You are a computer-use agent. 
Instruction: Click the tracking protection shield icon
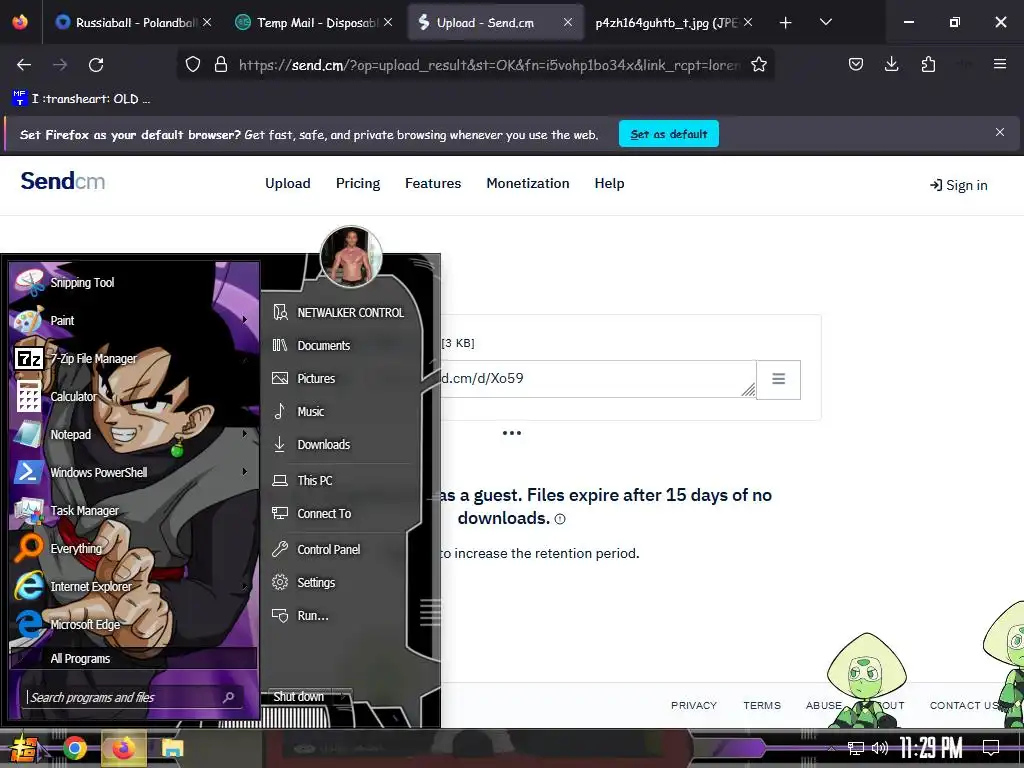click(x=193, y=65)
